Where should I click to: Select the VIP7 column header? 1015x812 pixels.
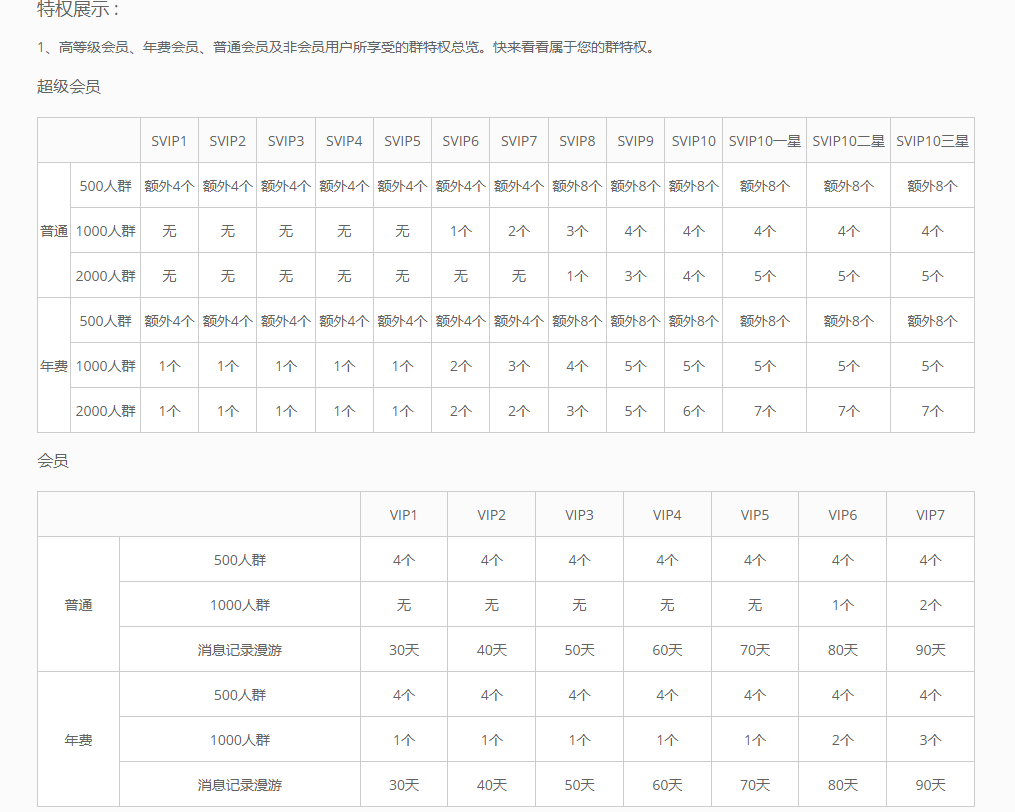[930, 515]
